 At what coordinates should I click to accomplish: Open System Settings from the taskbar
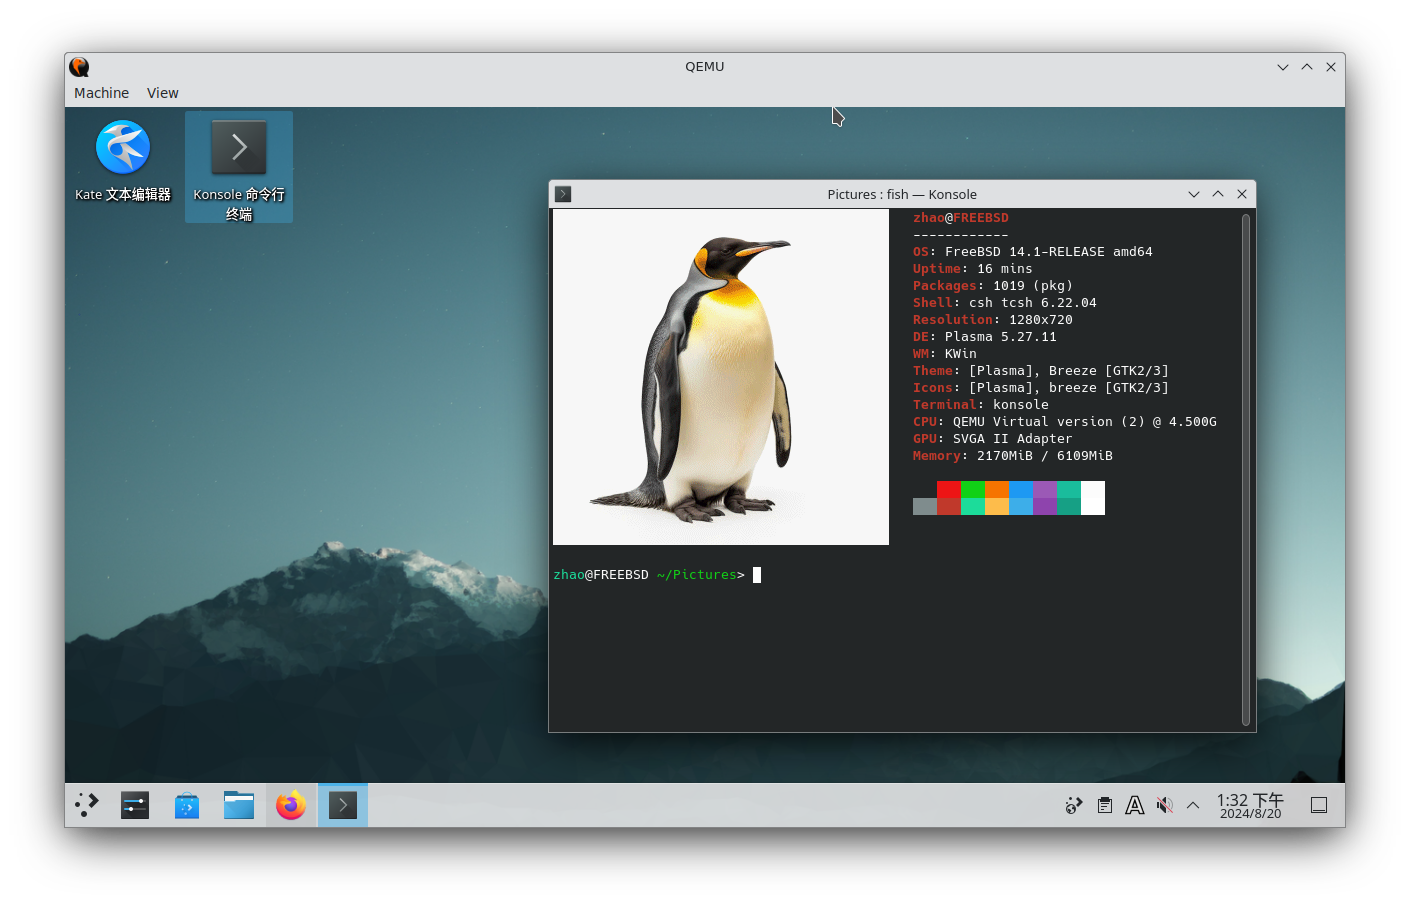[x=134, y=805]
